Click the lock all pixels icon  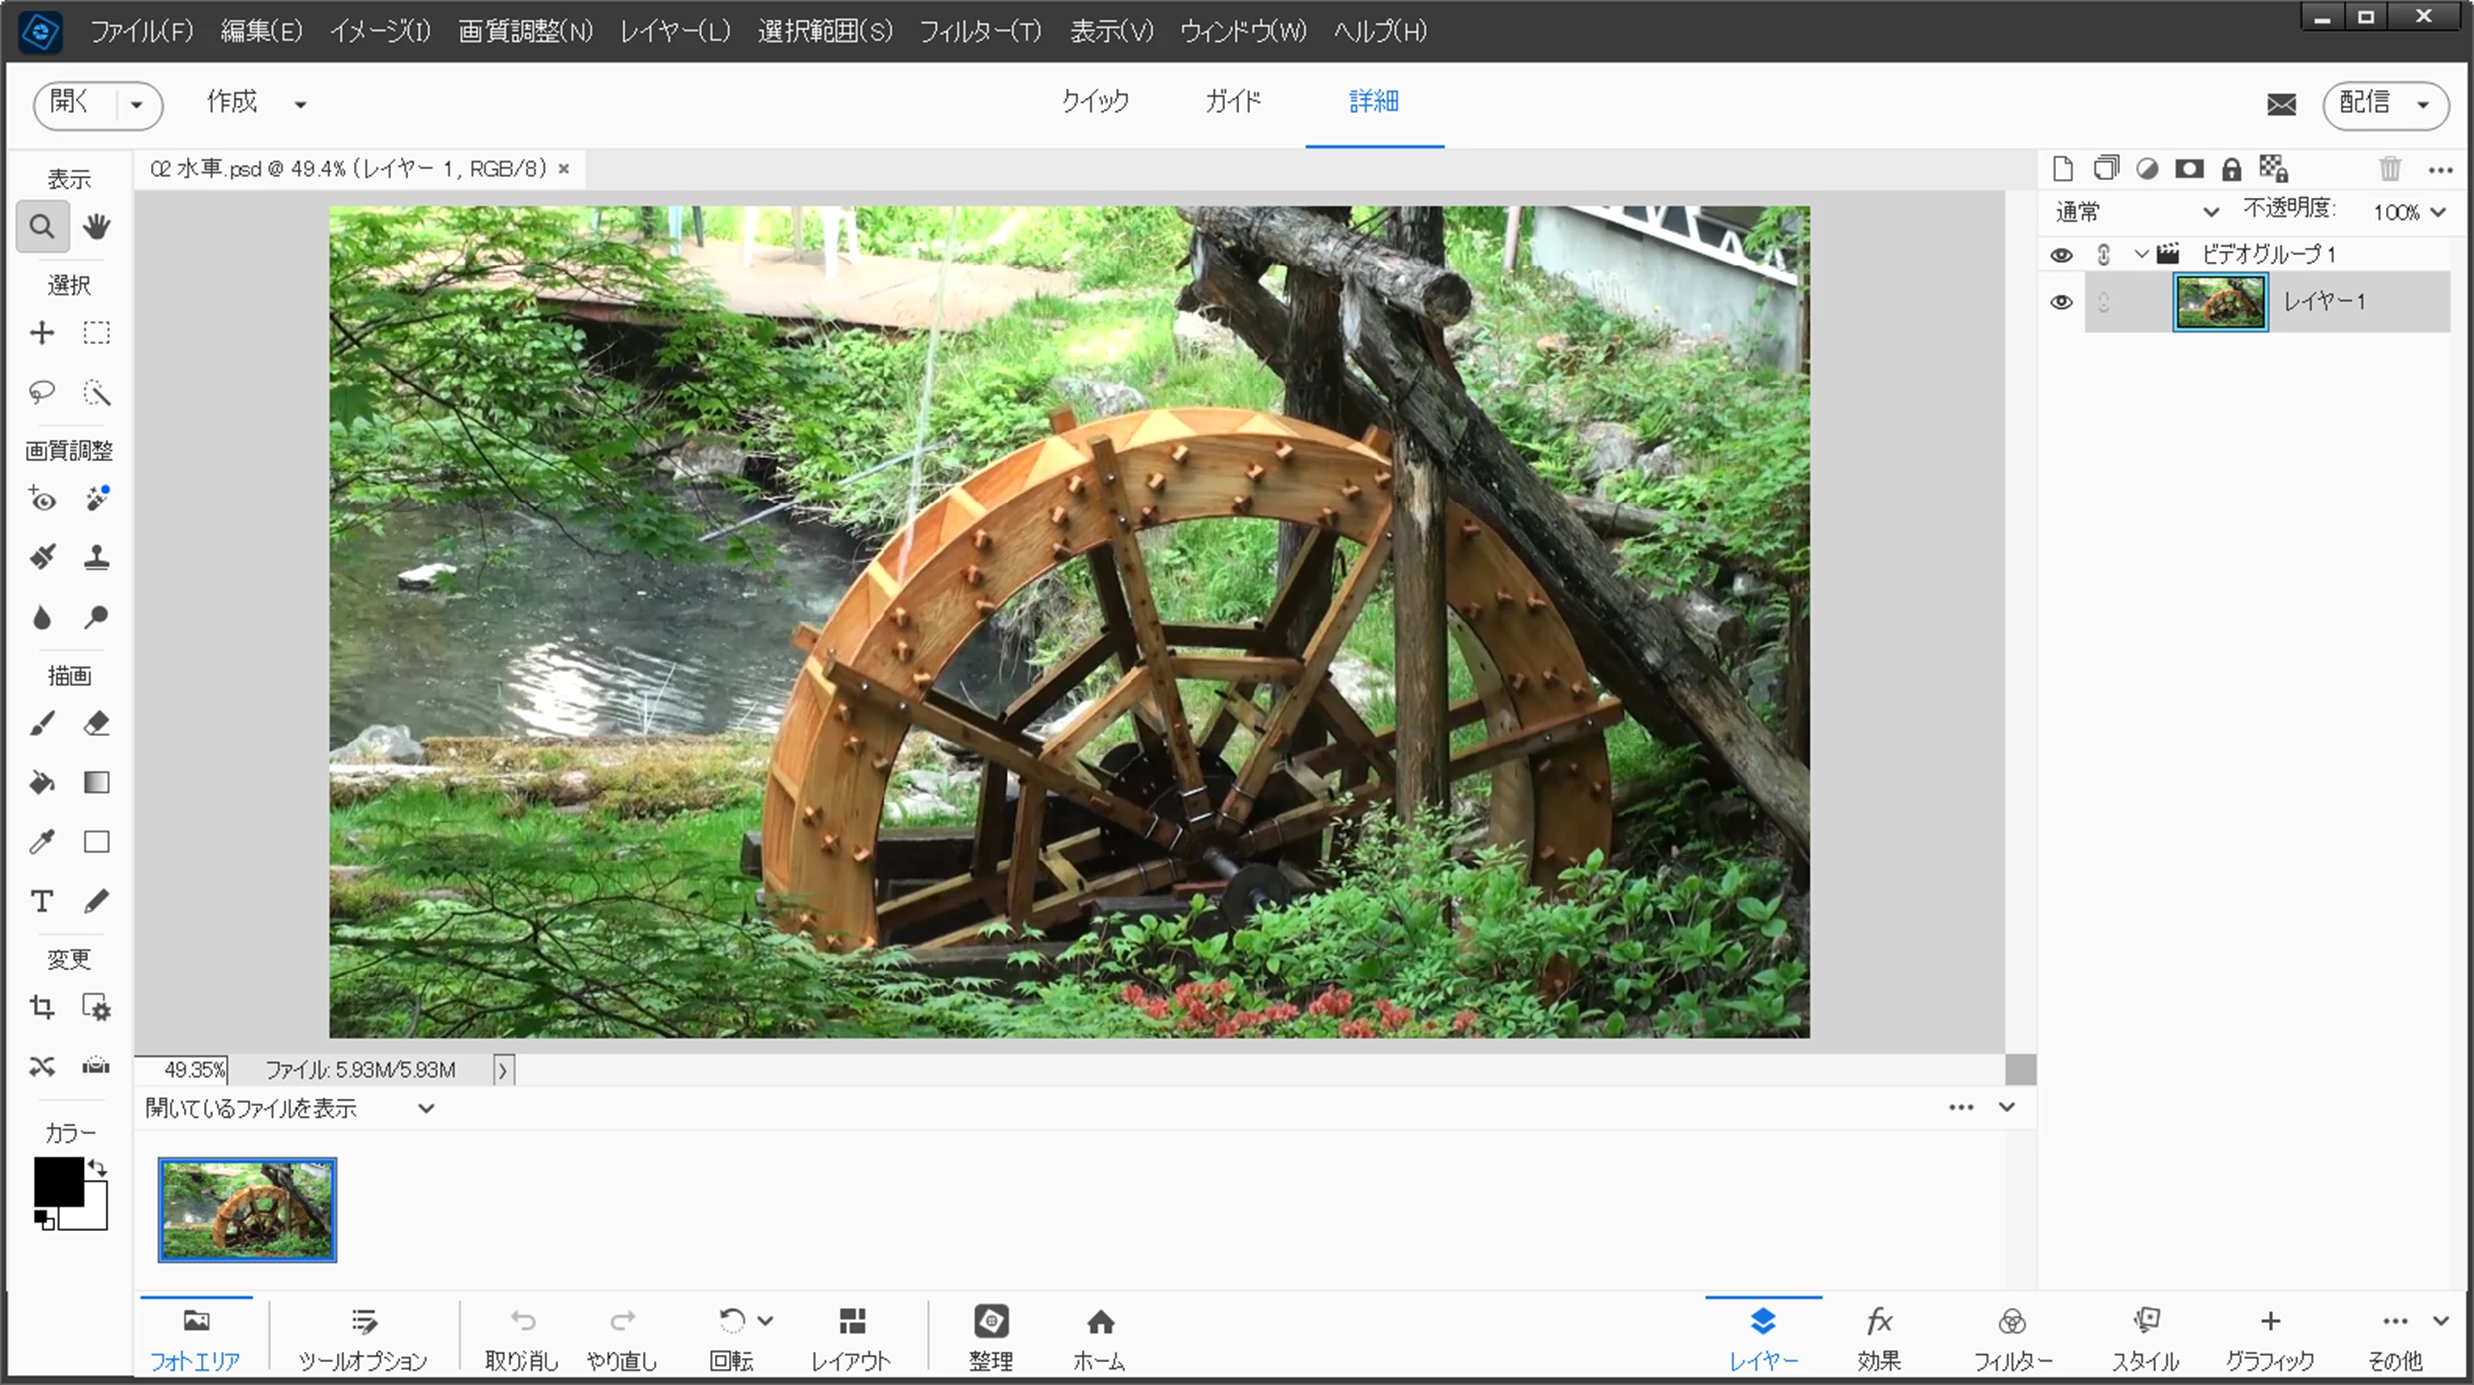pyautogui.click(x=2231, y=169)
